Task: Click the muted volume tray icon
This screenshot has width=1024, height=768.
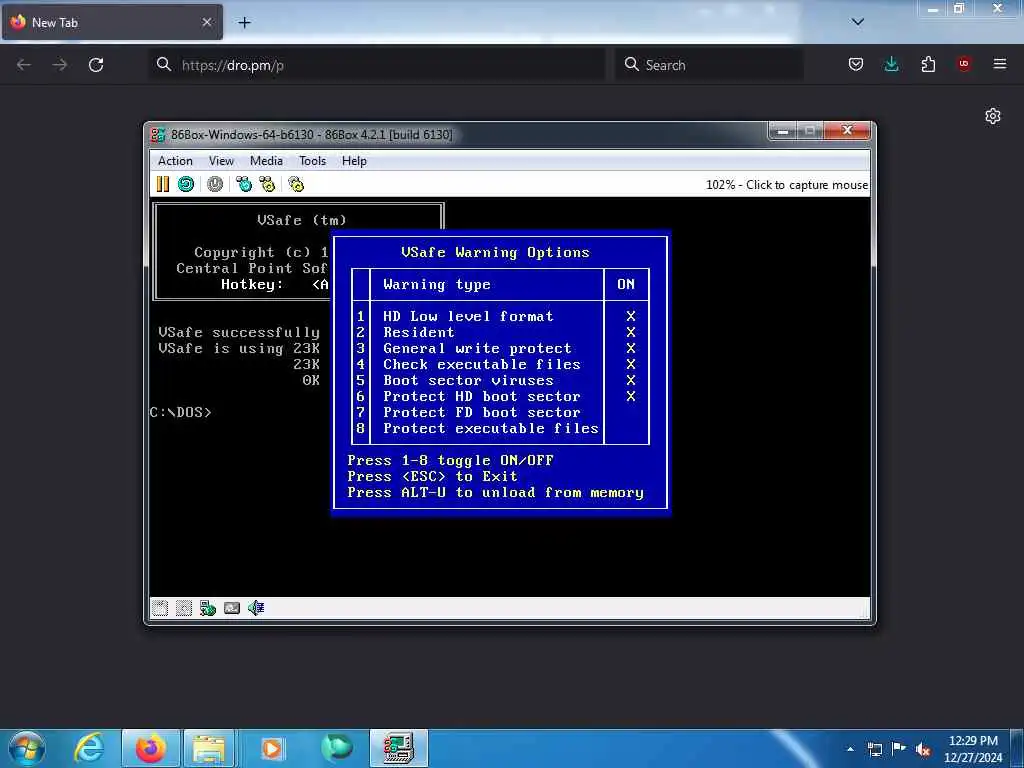Action: coord(923,749)
